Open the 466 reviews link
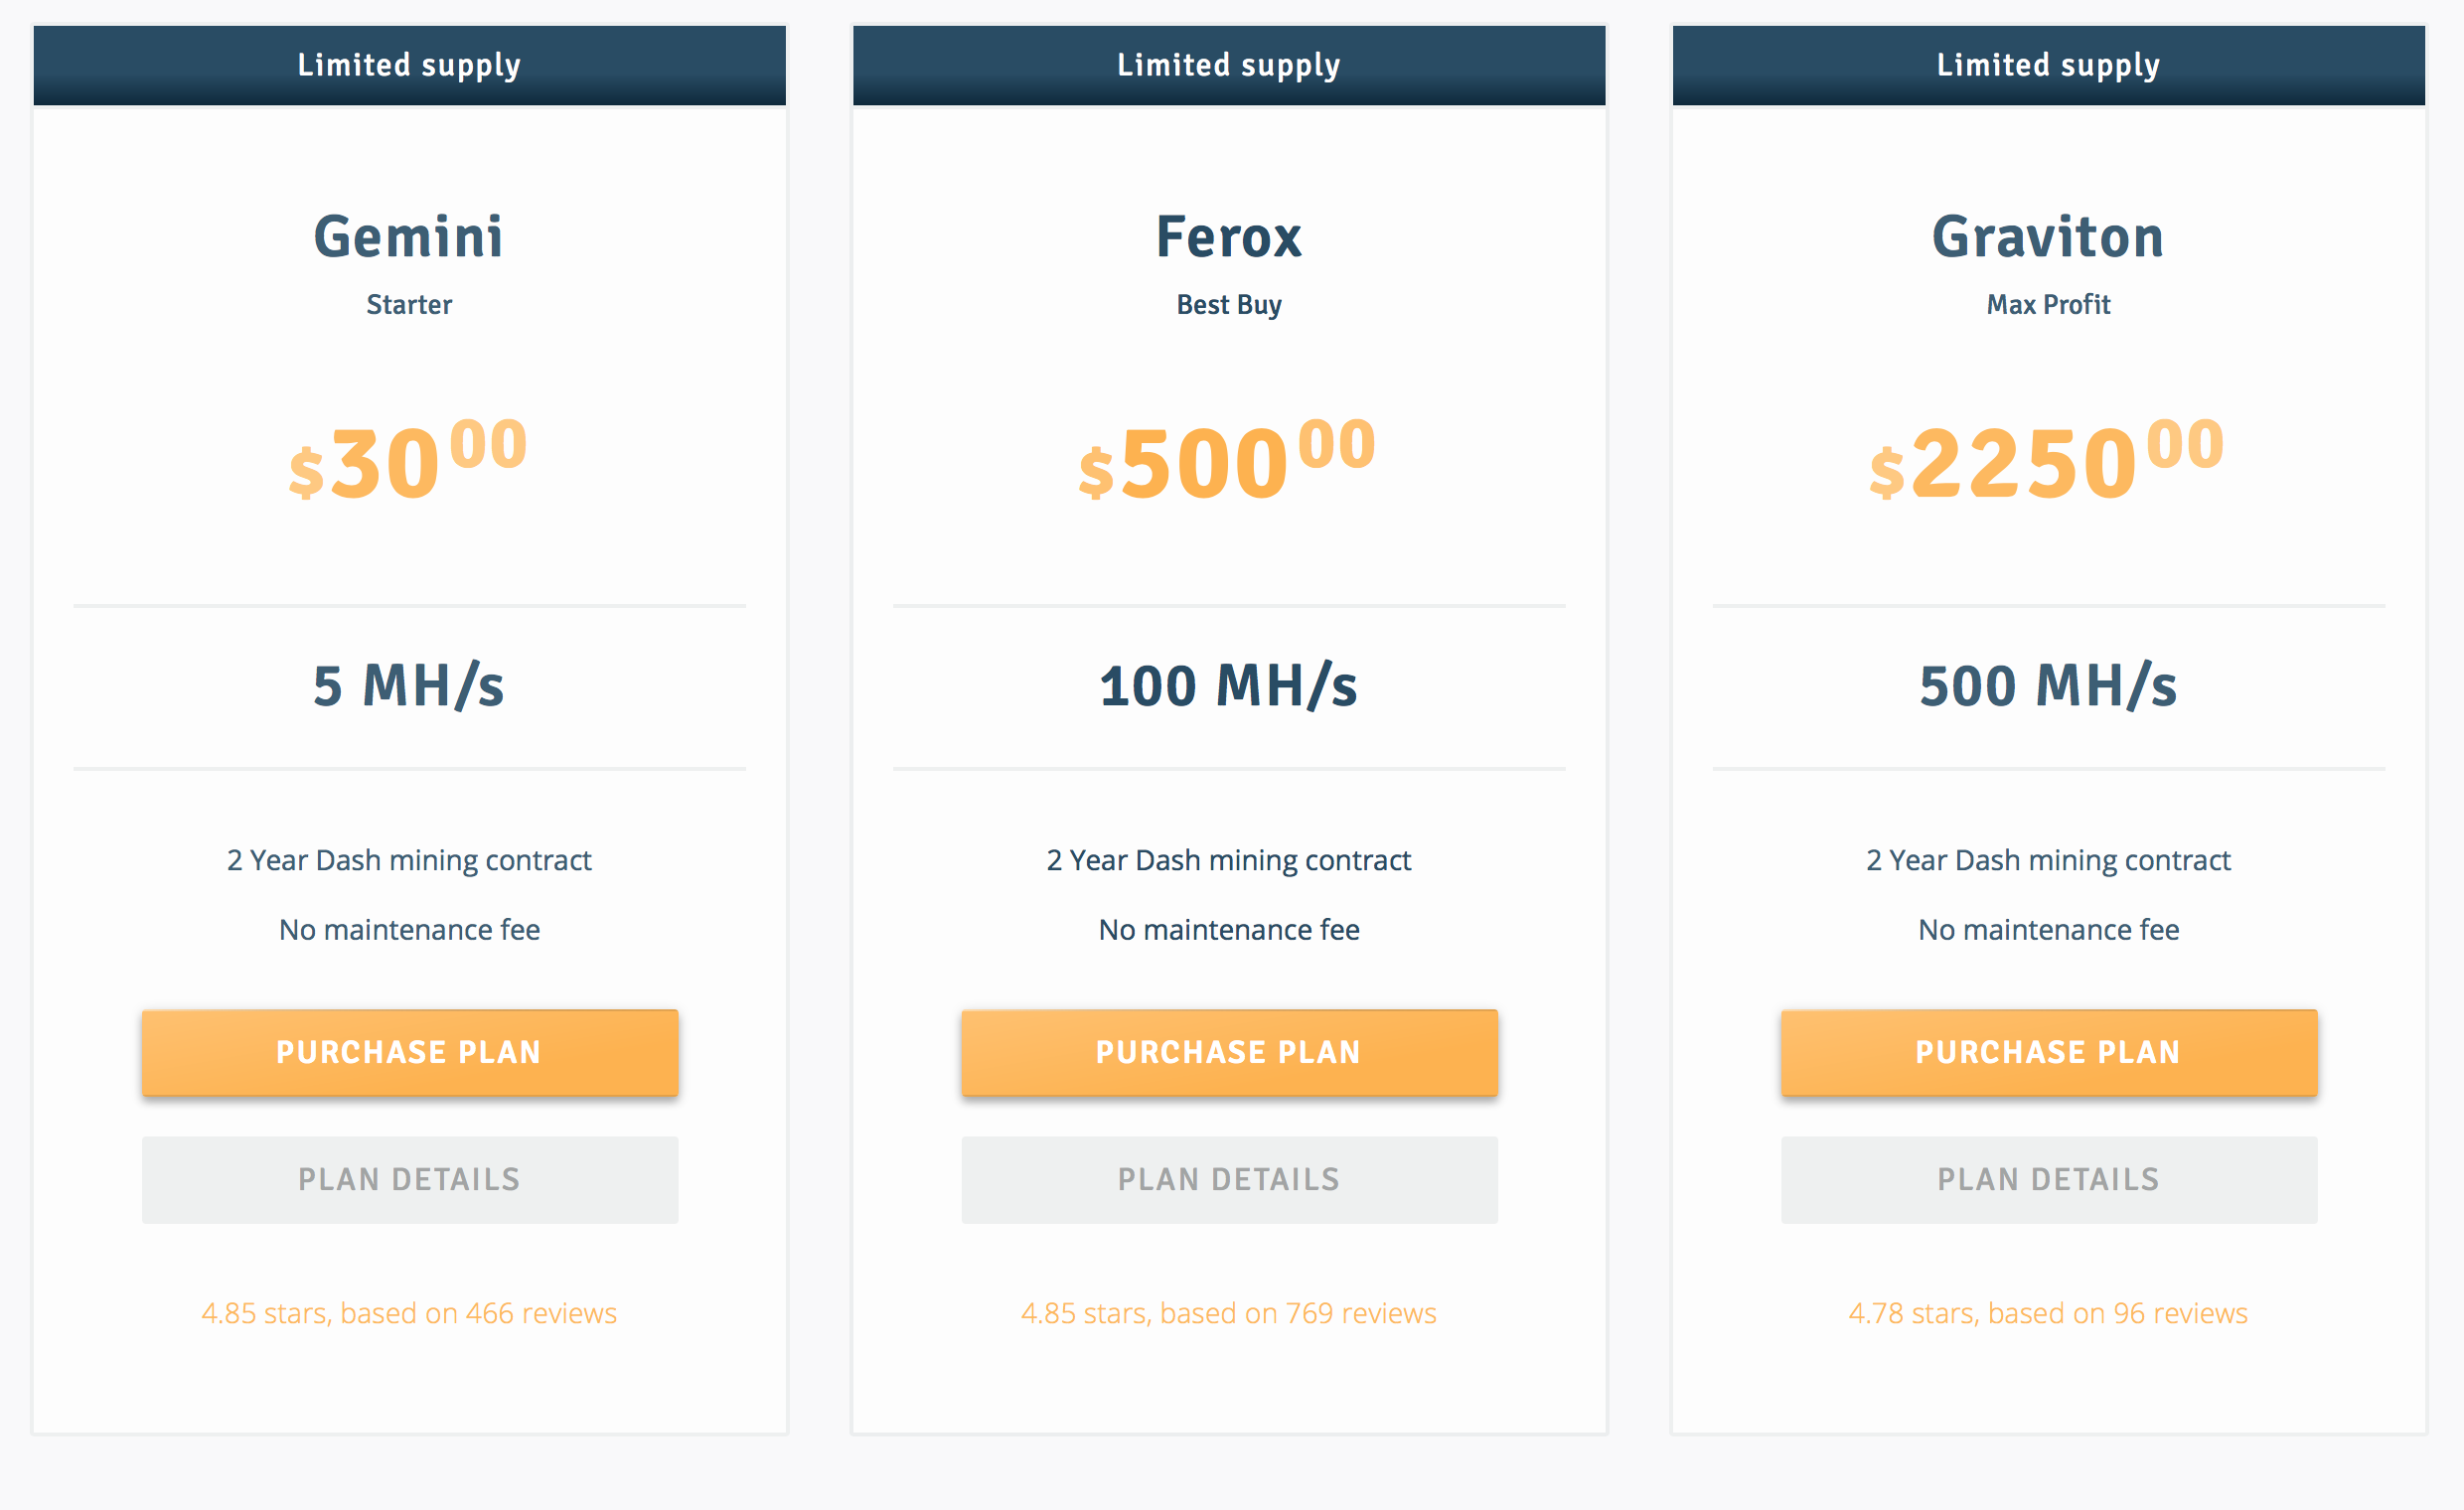The image size is (2464, 1510). (x=409, y=1312)
